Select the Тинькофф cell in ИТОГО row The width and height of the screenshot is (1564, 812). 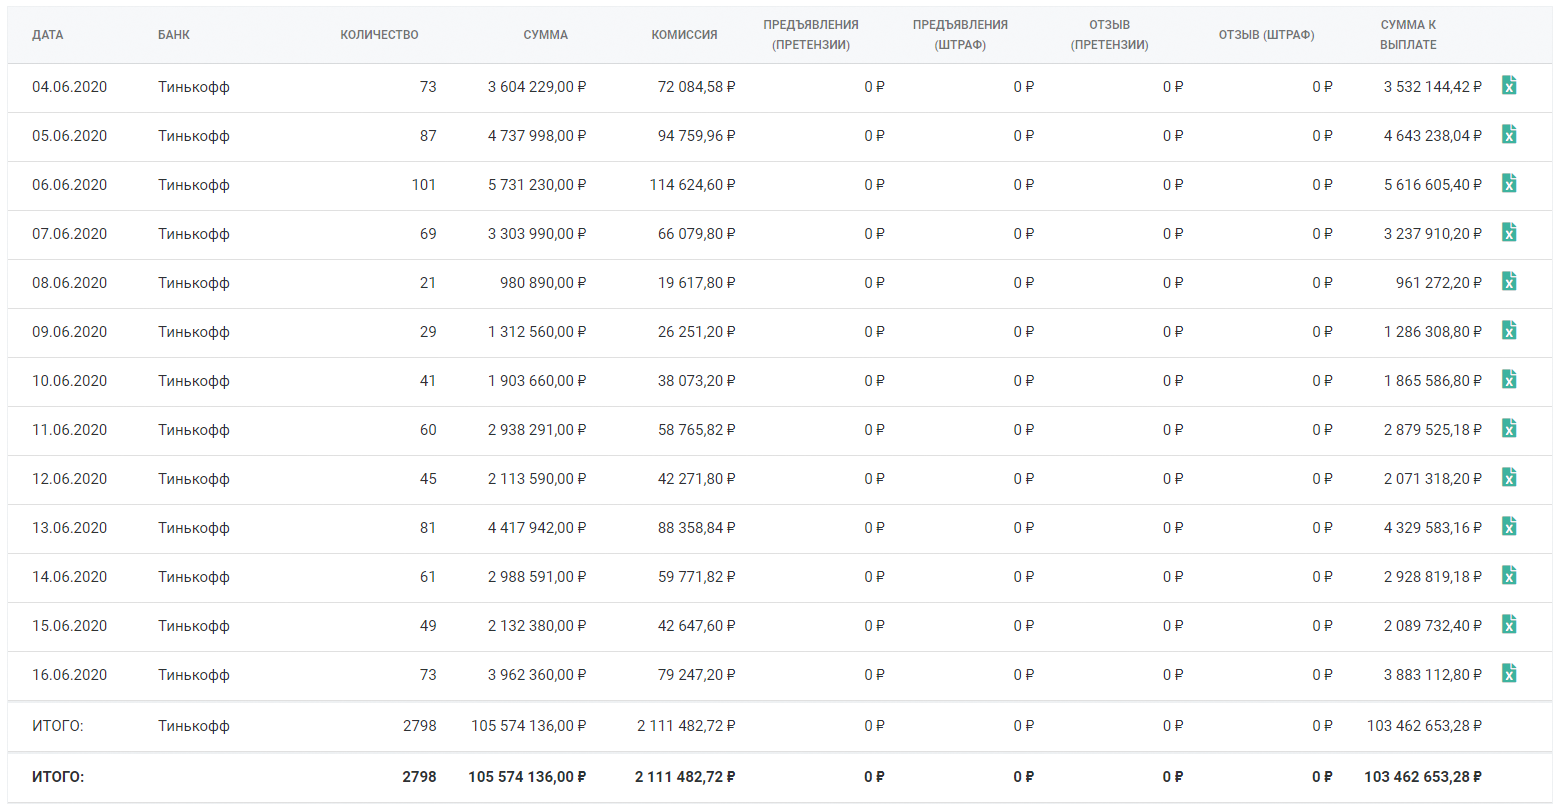194,726
